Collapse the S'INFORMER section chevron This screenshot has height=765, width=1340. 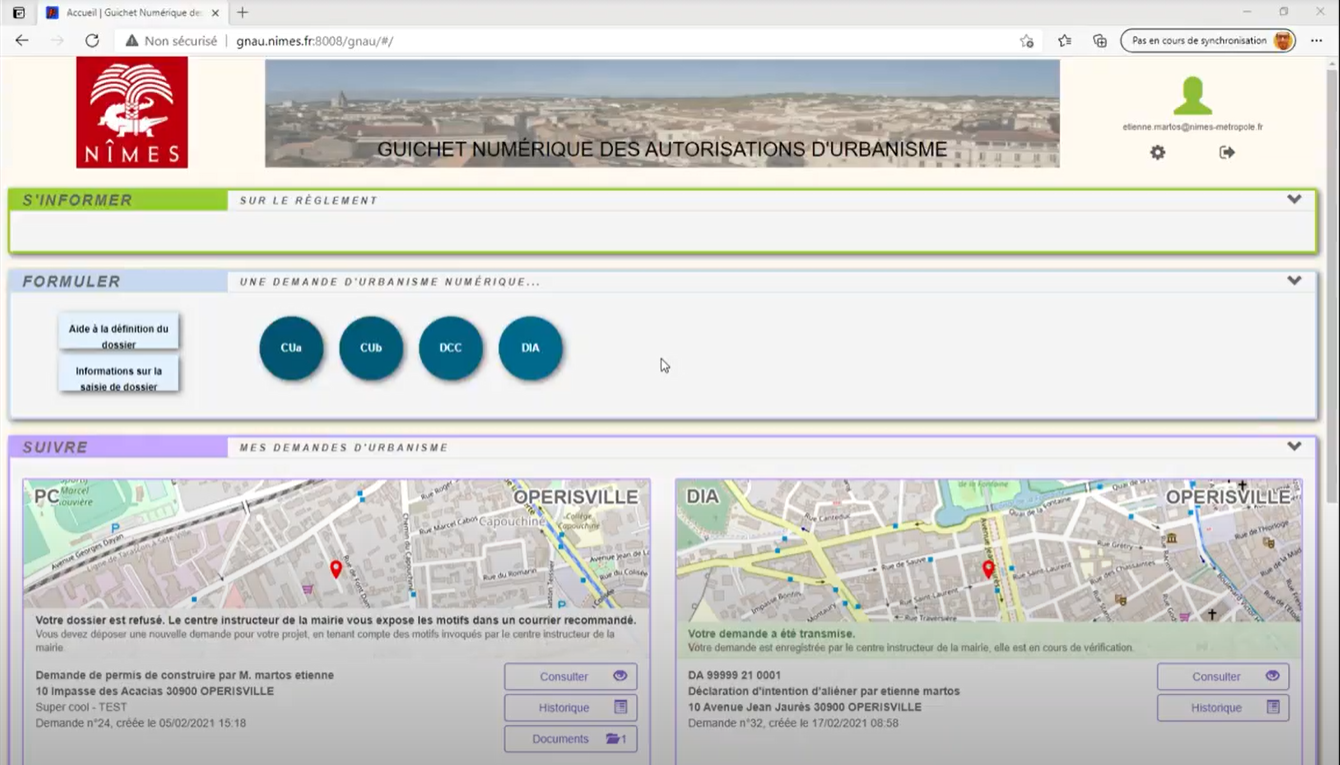1294,199
